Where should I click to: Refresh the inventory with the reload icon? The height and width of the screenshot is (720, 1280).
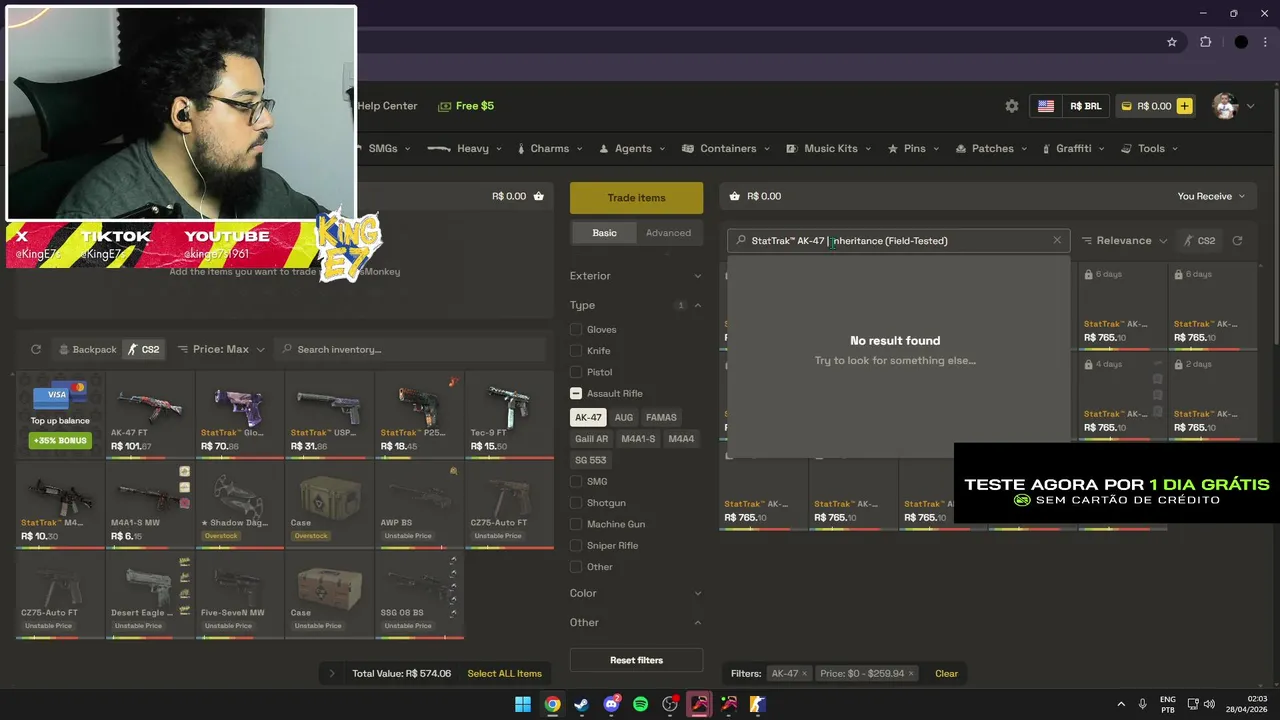point(36,349)
